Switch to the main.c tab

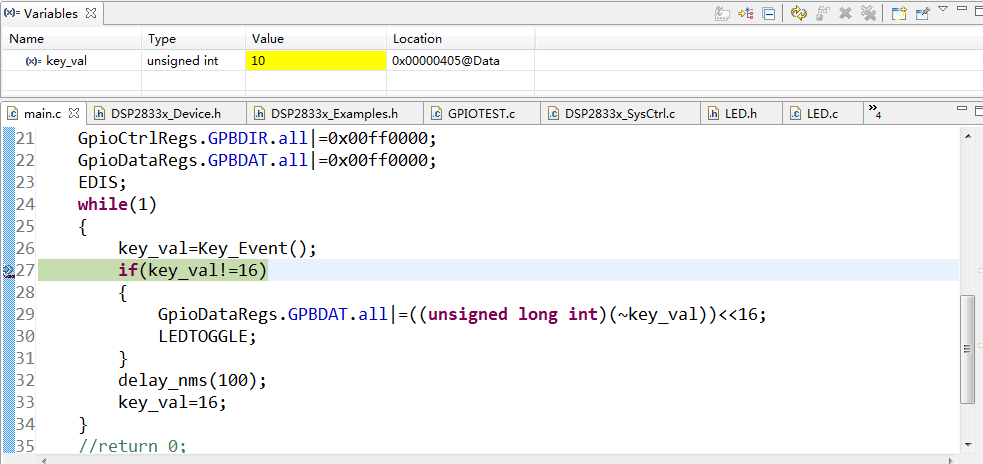tap(43, 113)
